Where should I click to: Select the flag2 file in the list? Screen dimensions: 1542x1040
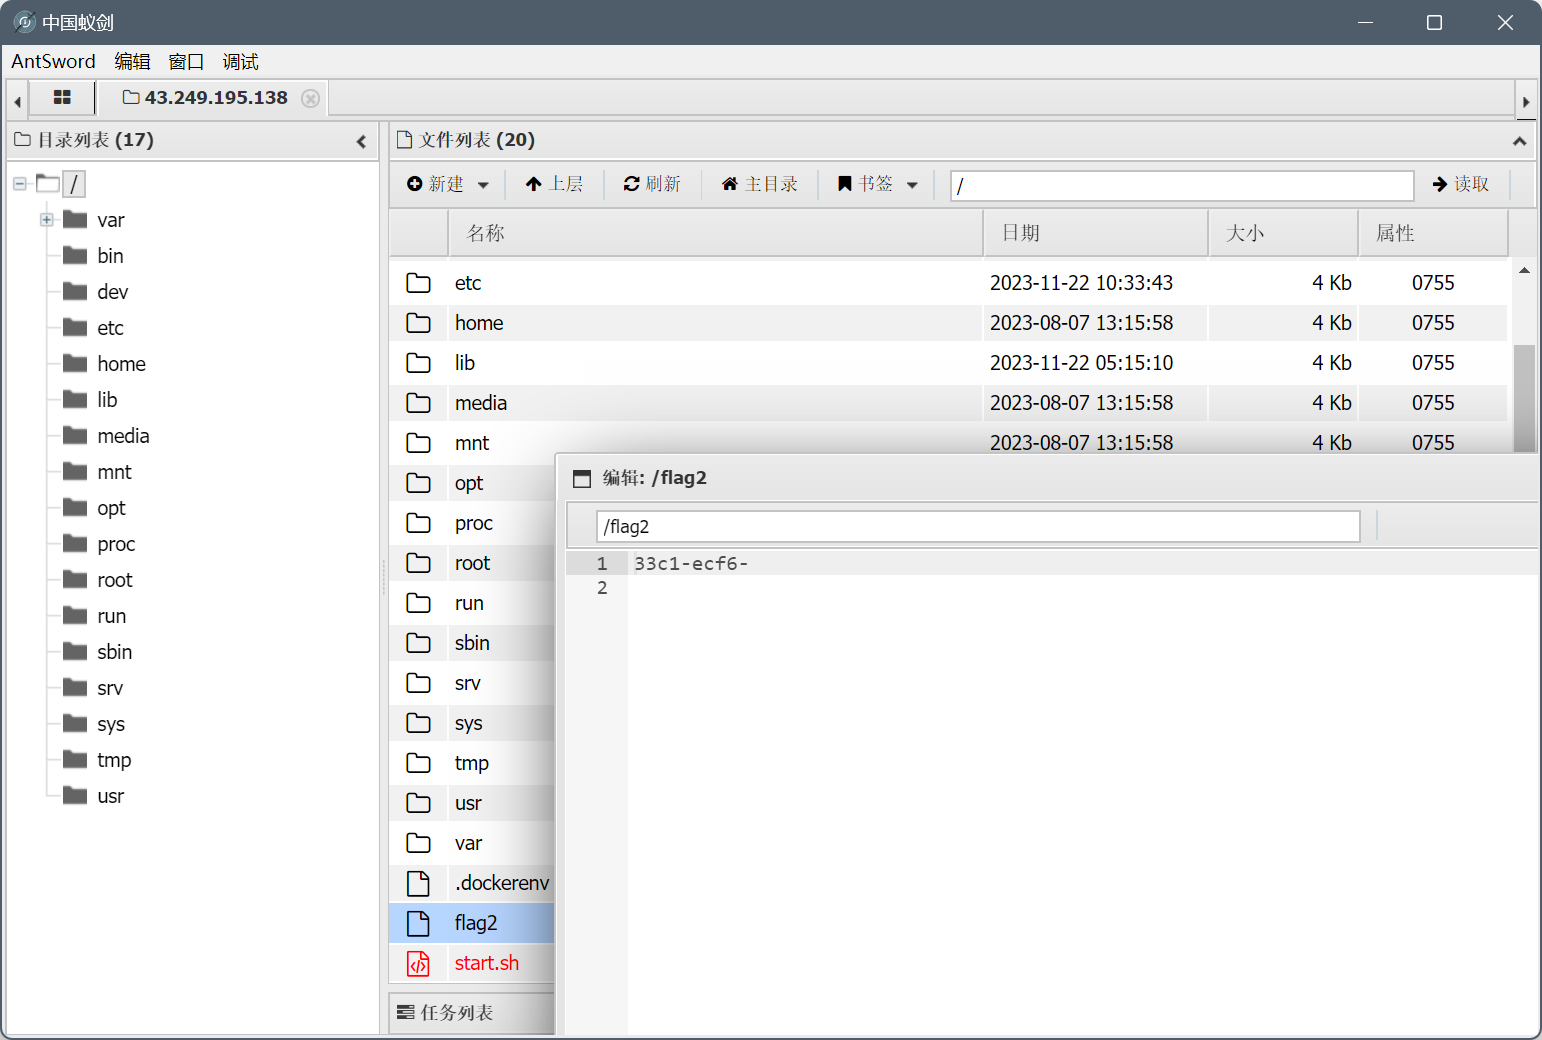(x=476, y=923)
